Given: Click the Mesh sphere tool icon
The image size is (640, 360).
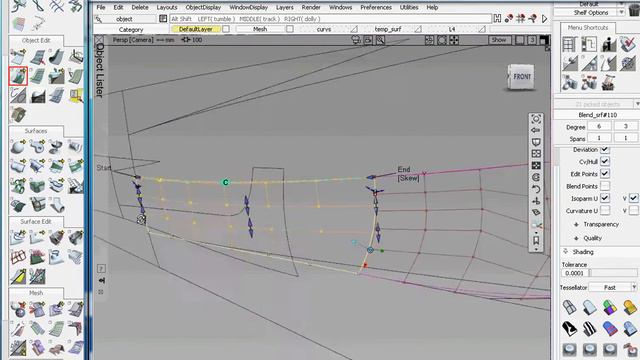Looking at the screenshot, I should coord(18,309).
